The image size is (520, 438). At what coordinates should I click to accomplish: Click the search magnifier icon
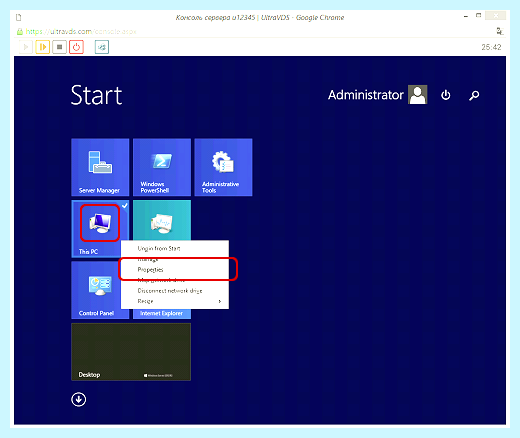[474, 95]
